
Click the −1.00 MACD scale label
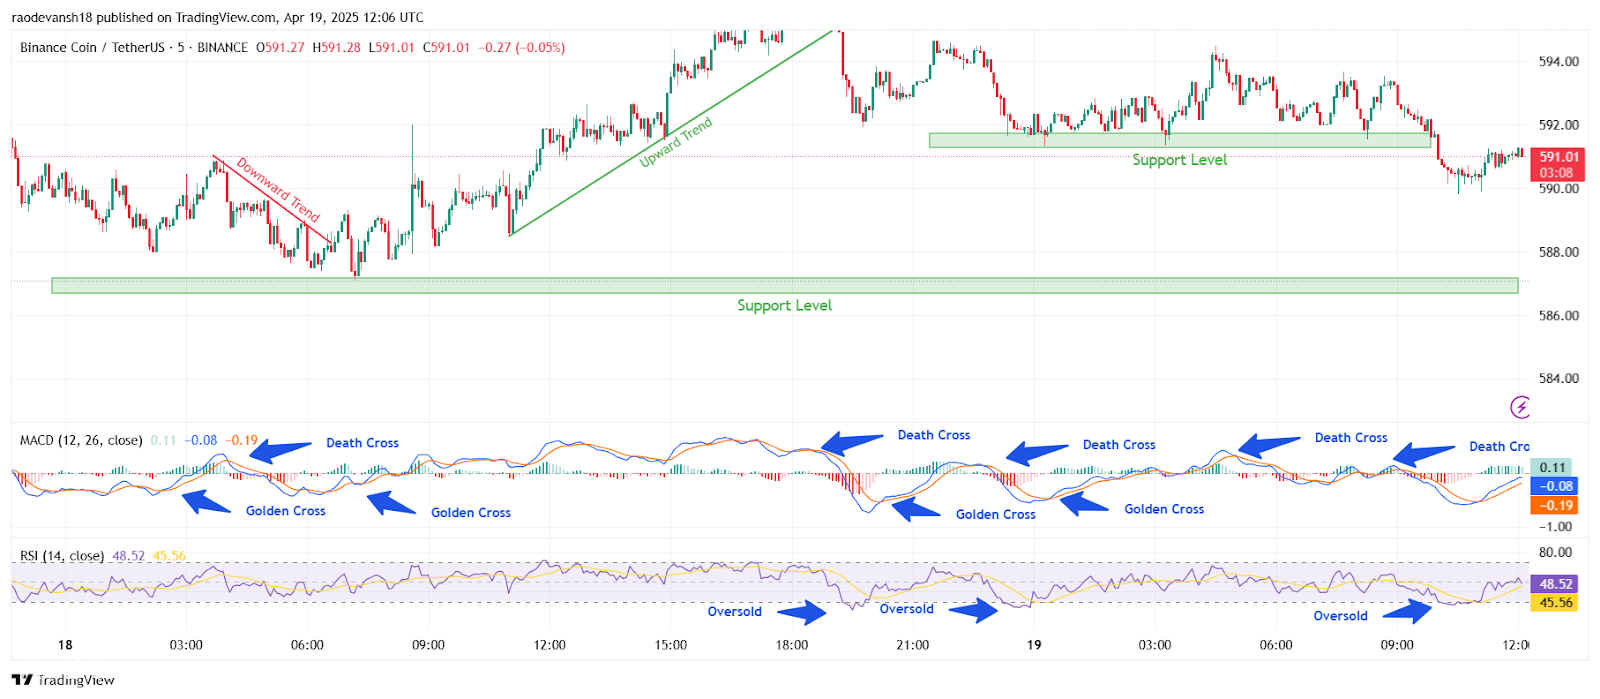[x=1556, y=526]
